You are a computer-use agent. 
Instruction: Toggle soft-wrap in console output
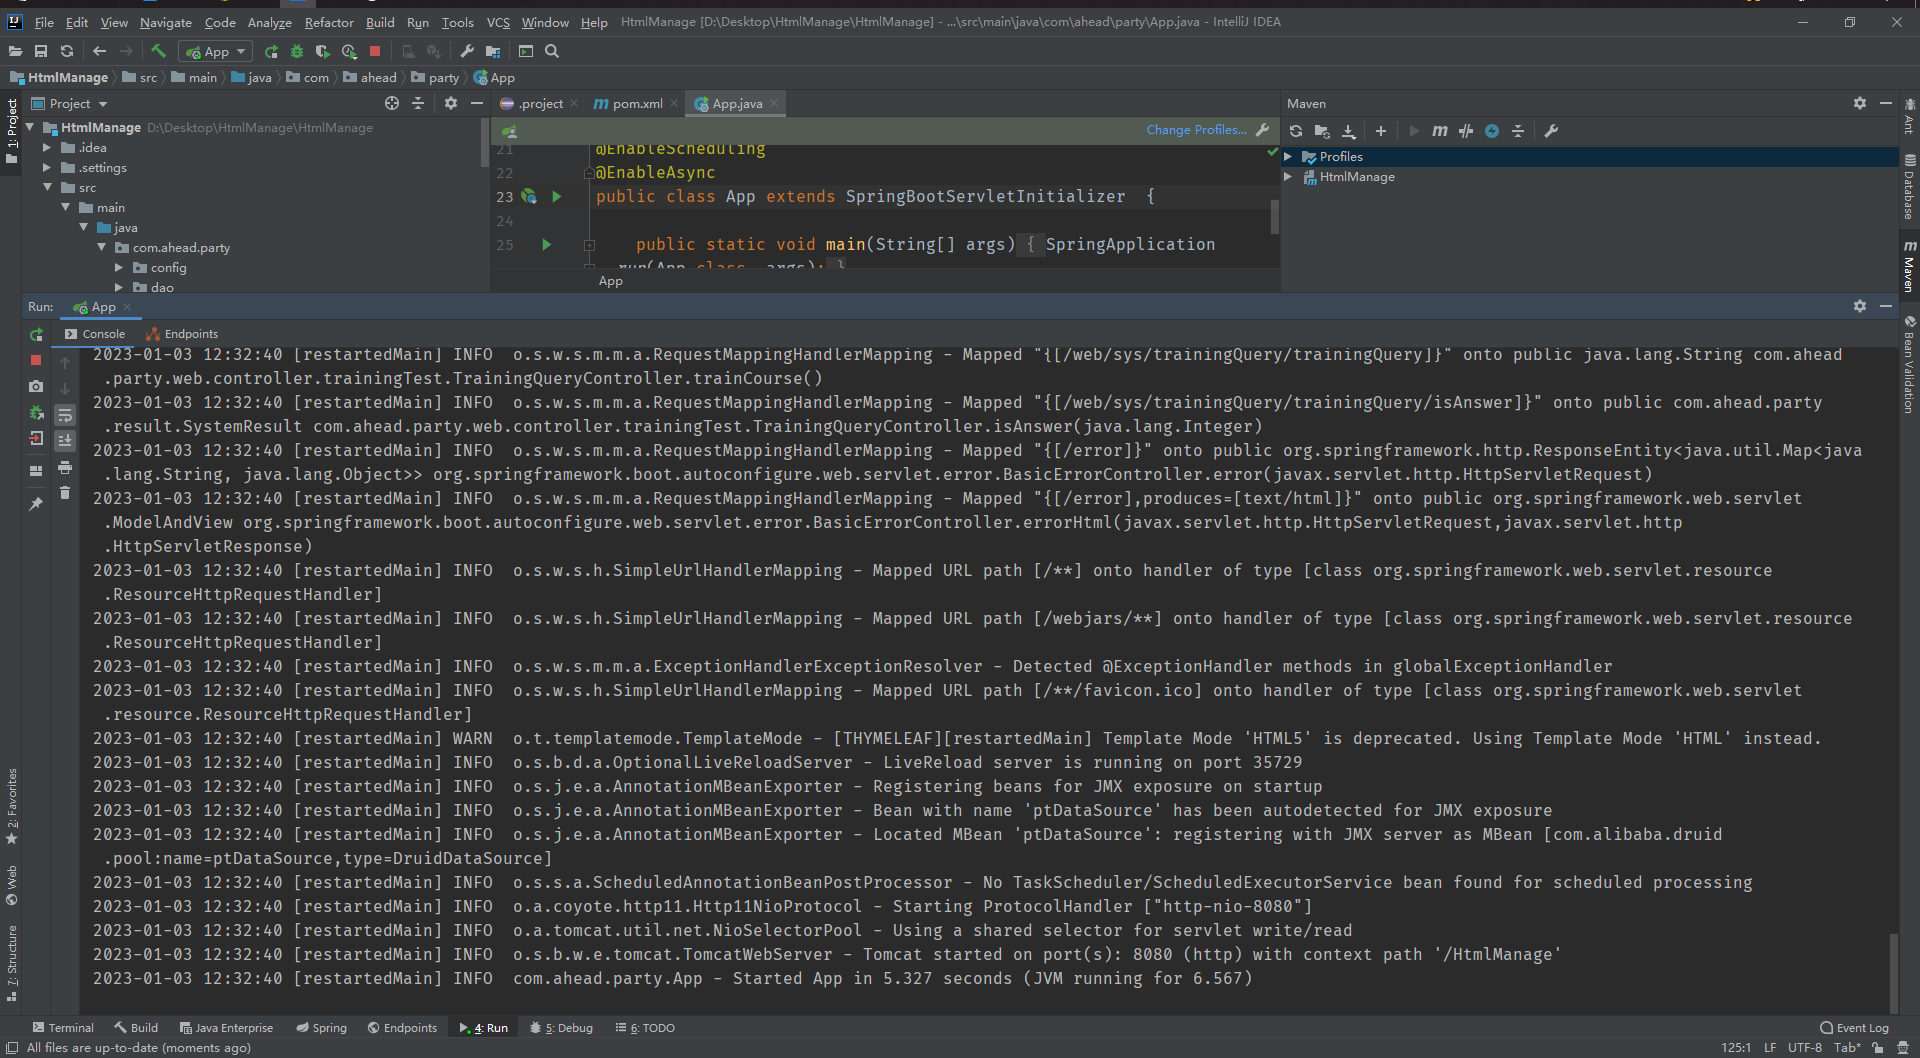coord(65,415)
